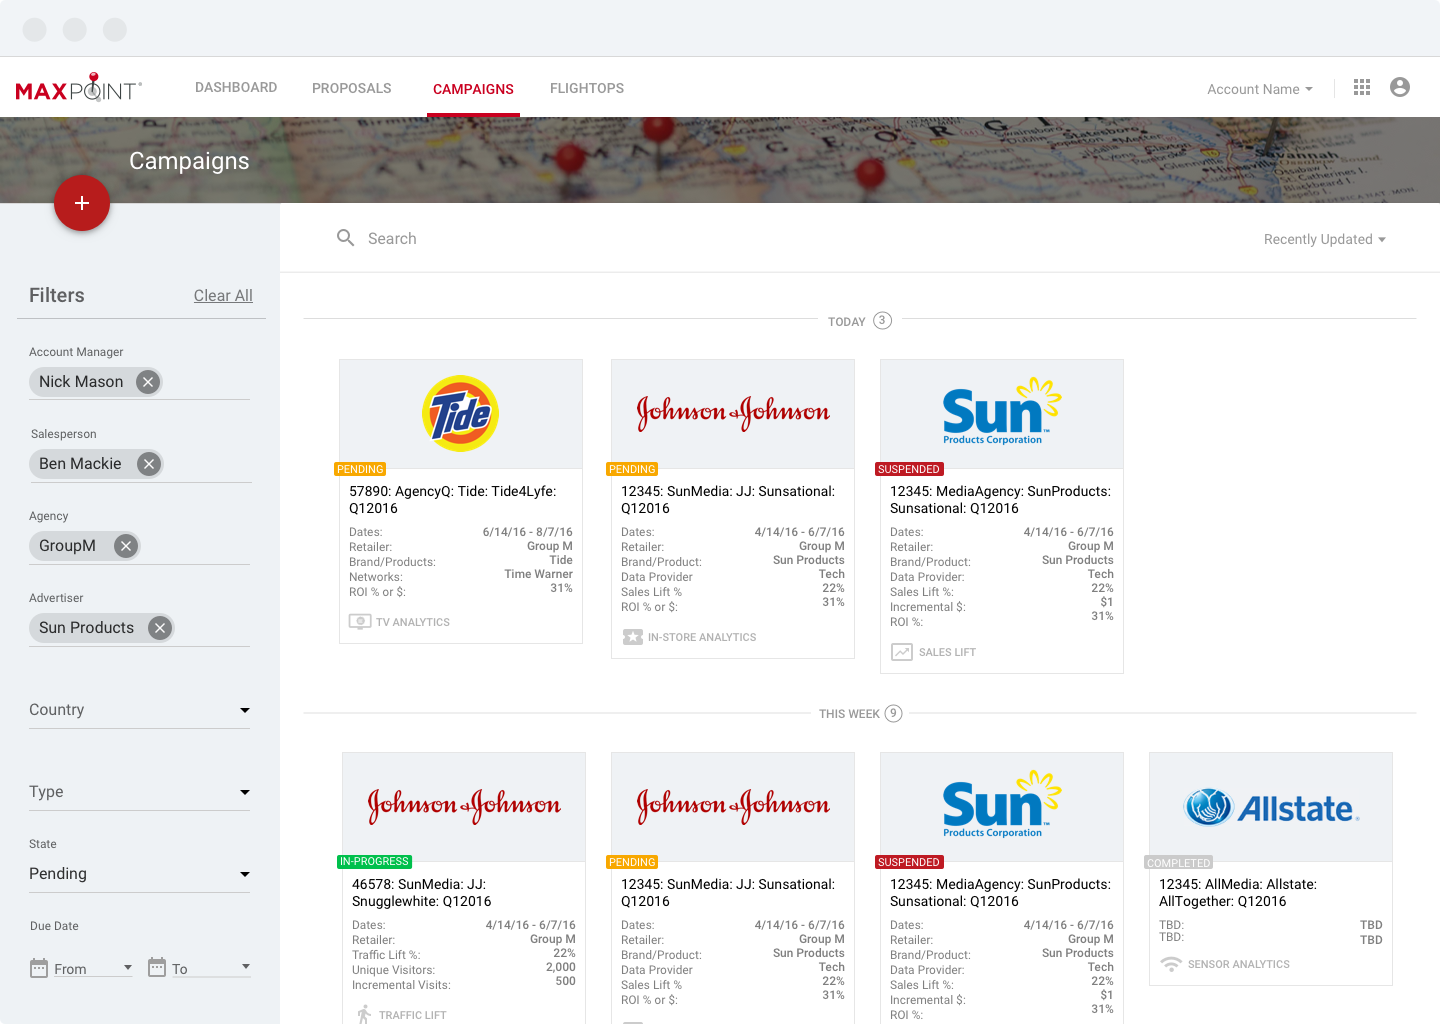This screenshot has height=1024, width=1440.
Task: Open the apps grid icon in header
Action: (1362, 88)
